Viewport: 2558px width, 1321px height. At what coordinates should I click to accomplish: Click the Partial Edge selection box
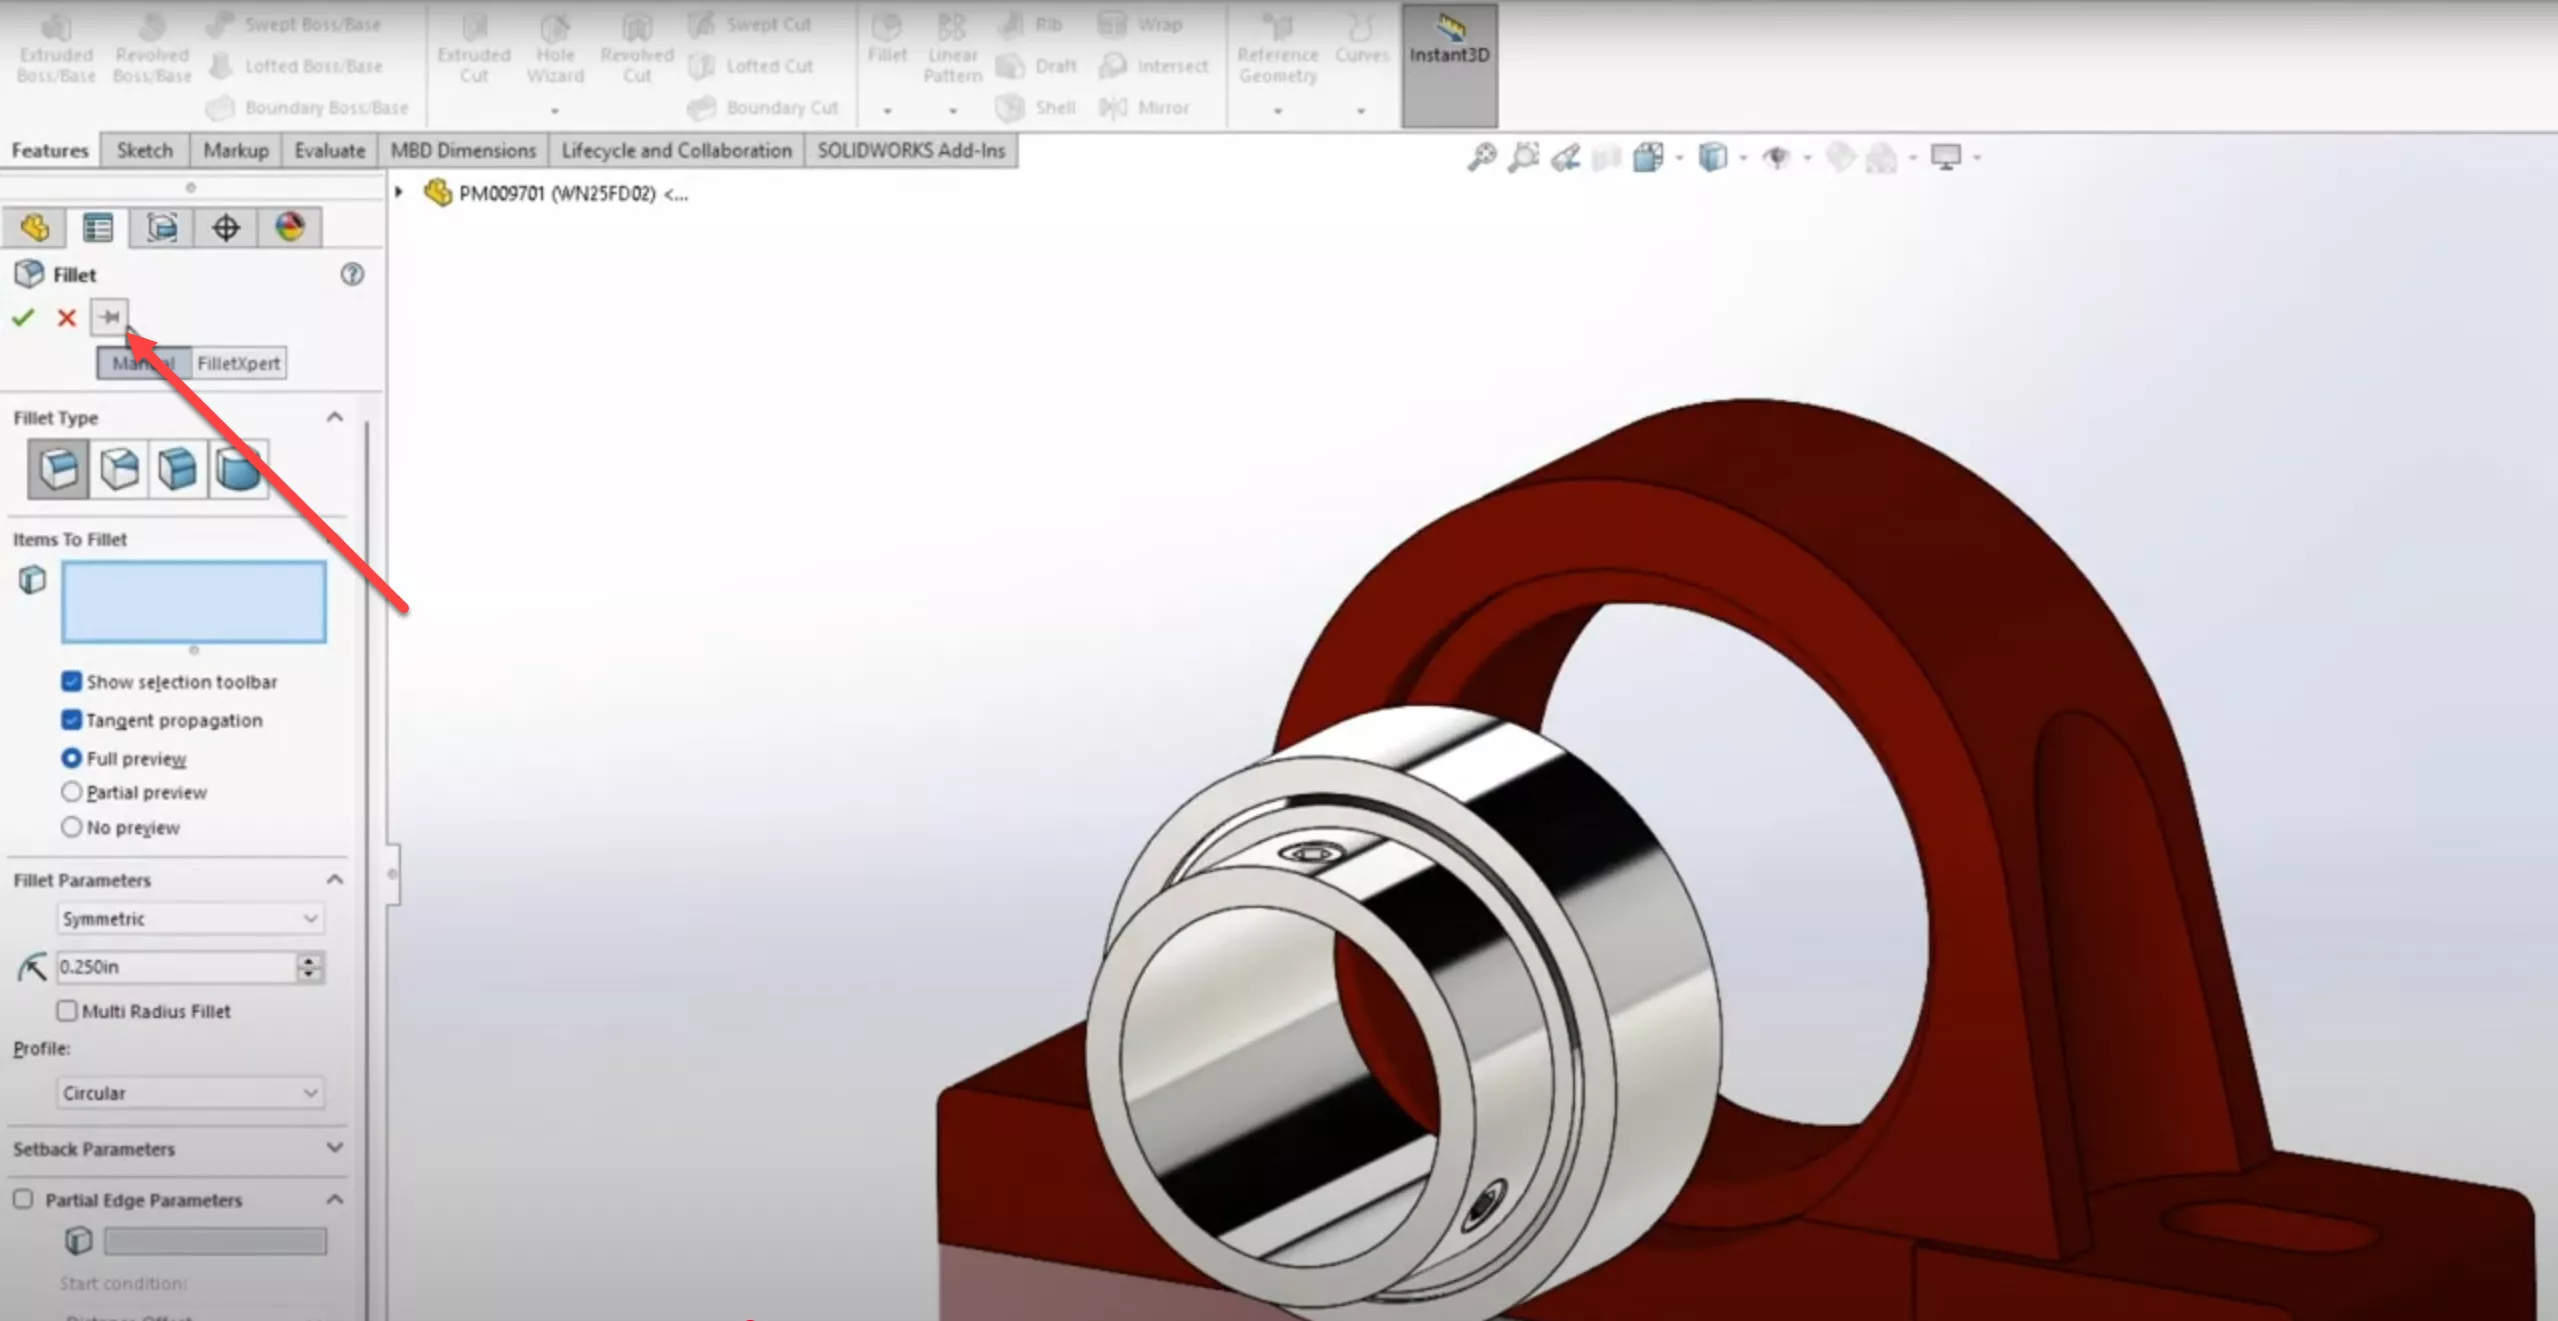(215, 1241)
